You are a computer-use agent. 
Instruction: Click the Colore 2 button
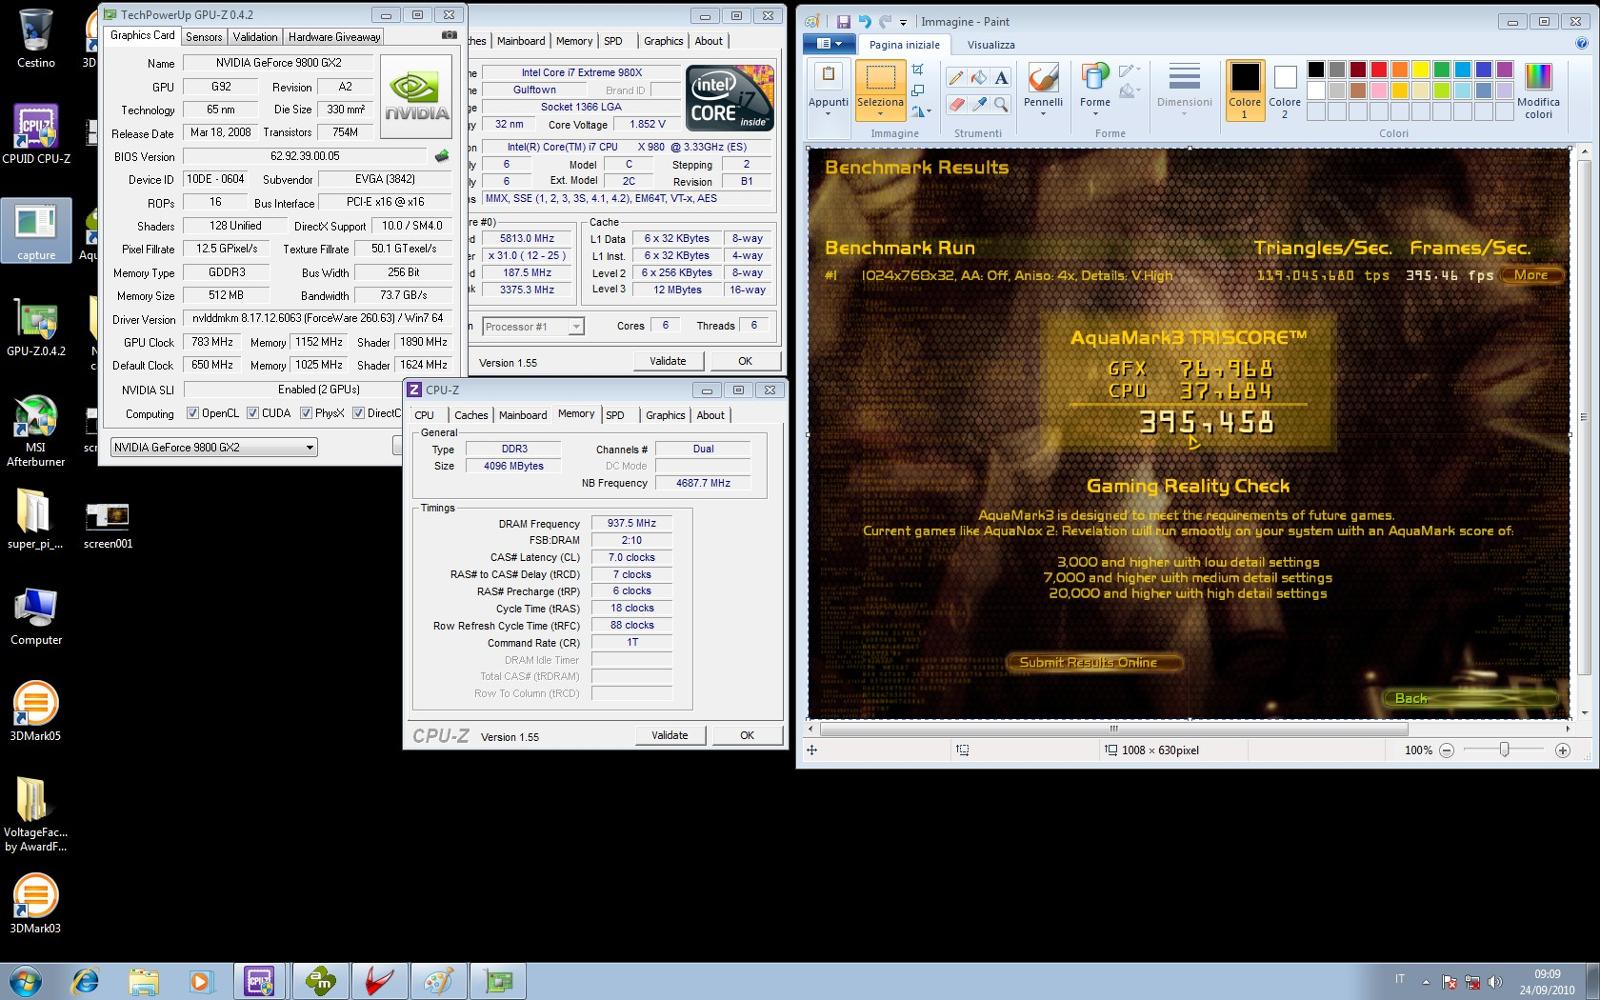tap(1285, 90)
